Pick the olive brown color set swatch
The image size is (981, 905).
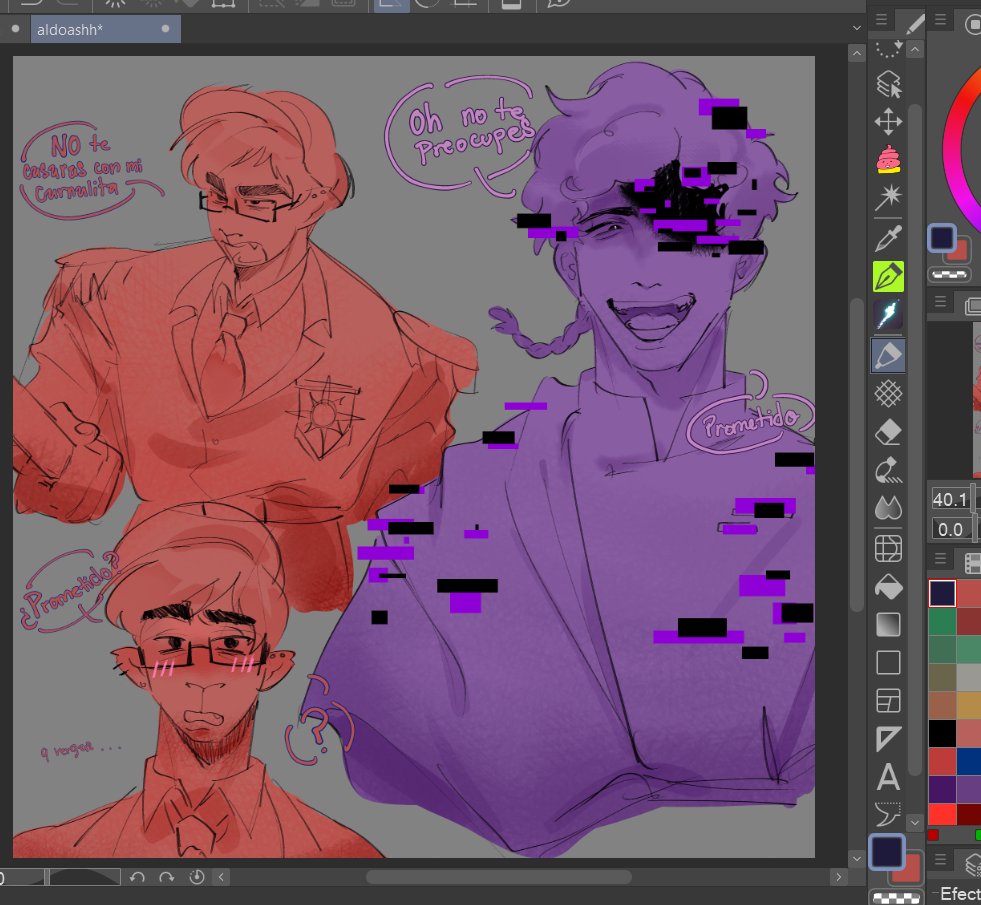[942, 677]
